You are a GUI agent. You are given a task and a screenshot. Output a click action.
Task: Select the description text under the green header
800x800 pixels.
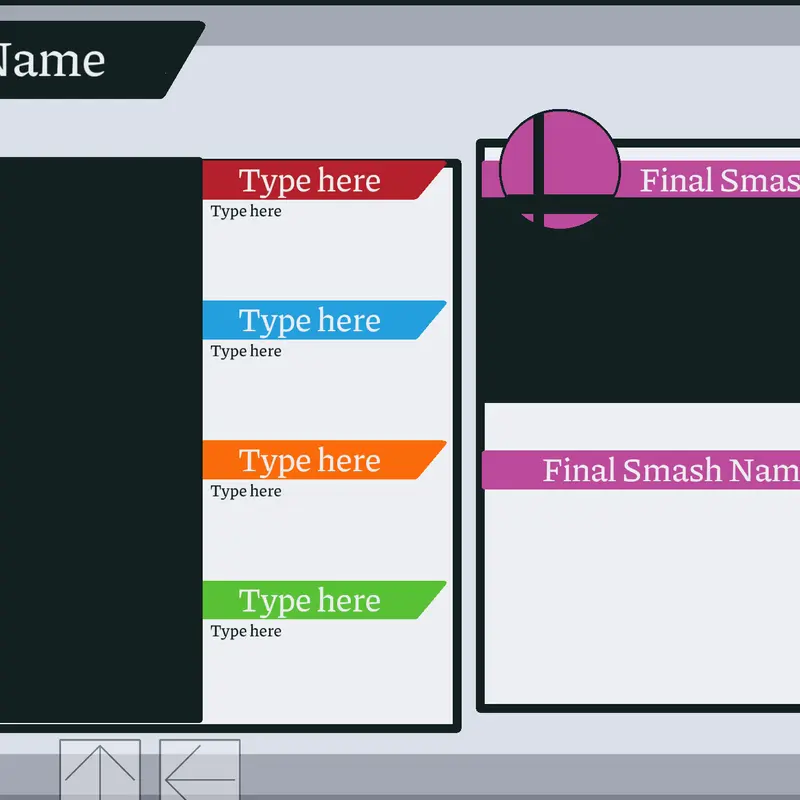coord(246,631)
